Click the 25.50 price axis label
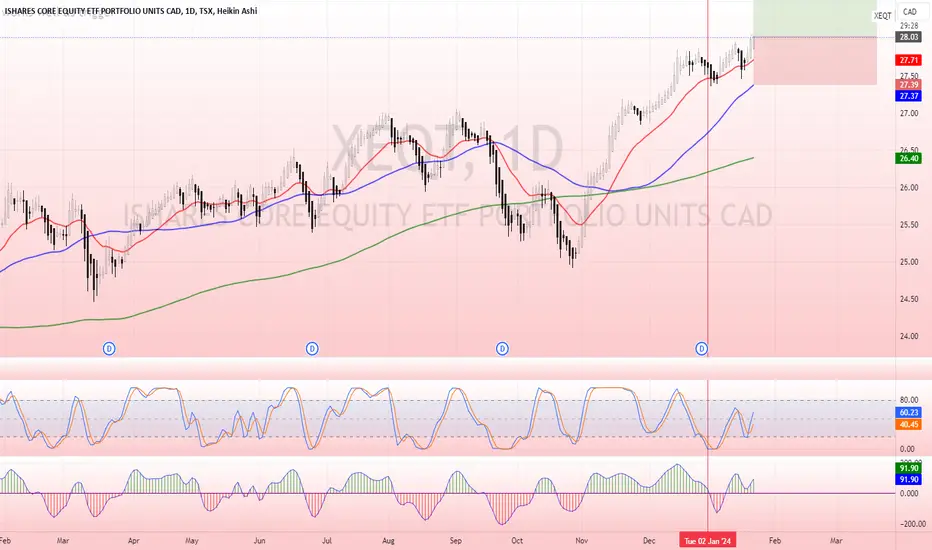Screen dimensions: 932x550 909,225
